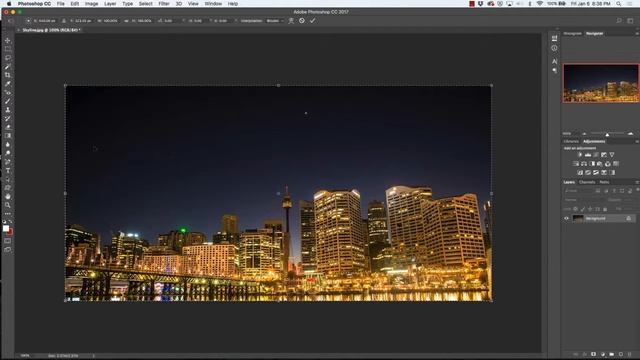Open layer kind filter dropdown

point(578,191)
